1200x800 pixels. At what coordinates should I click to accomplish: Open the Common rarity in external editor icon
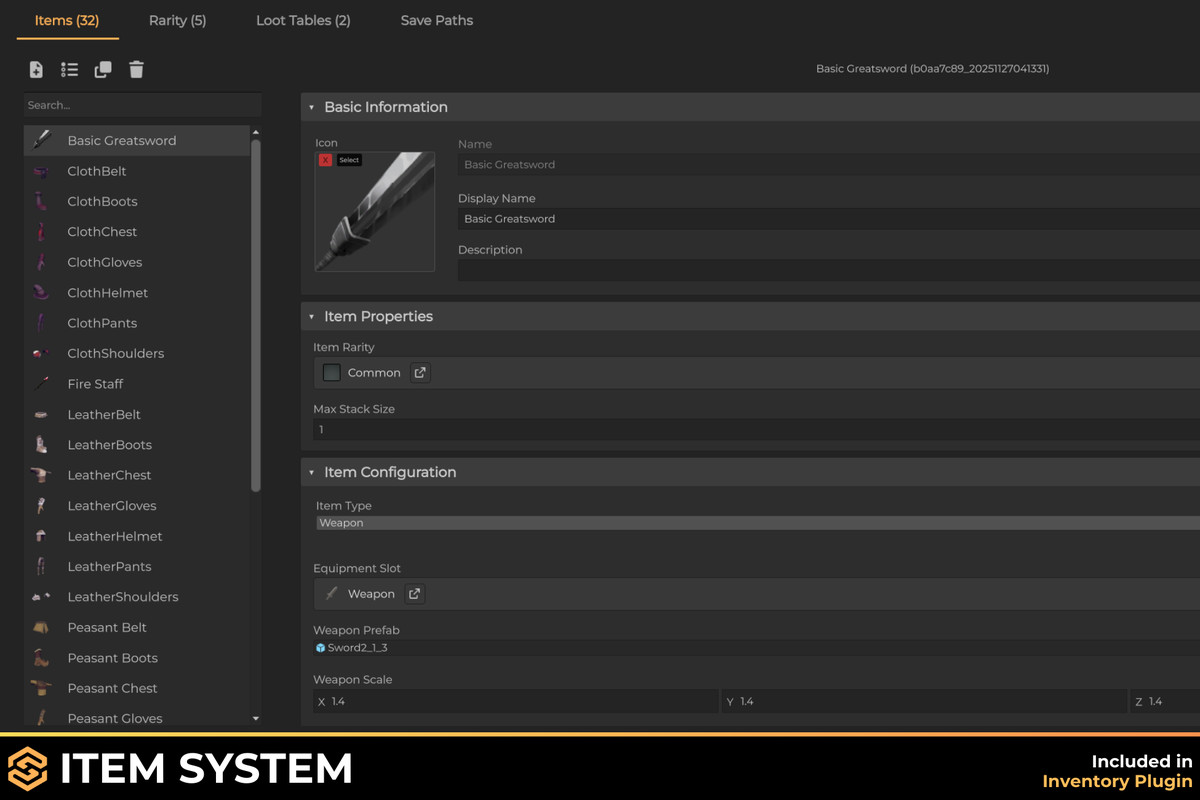pos(419,372)
